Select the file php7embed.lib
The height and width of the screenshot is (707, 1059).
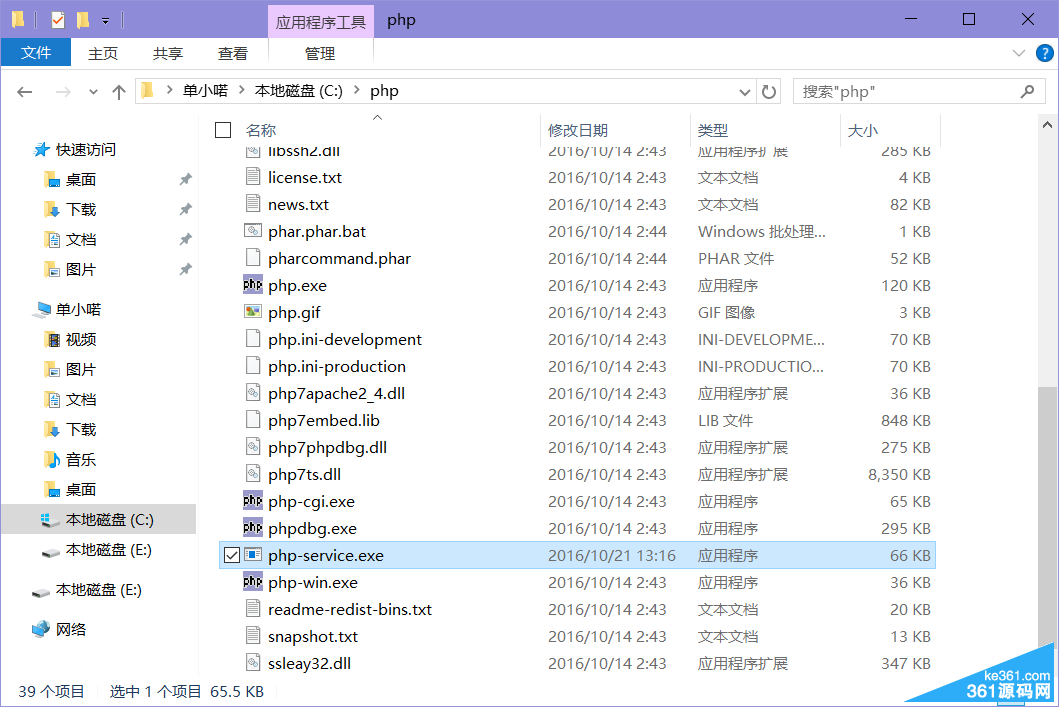coord(324,420)
